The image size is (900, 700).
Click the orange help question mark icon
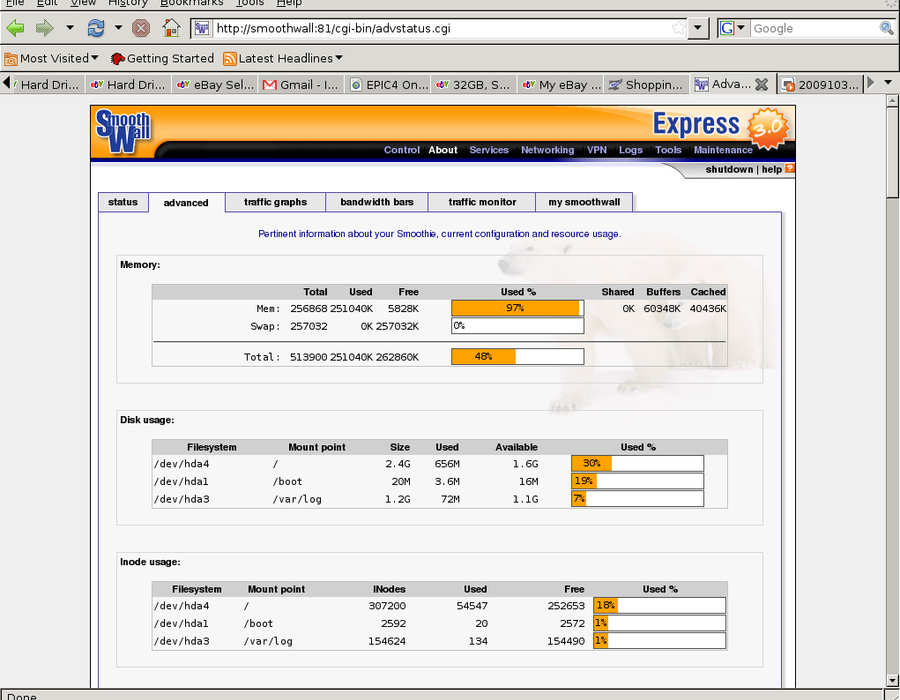[x=790, y=169]
